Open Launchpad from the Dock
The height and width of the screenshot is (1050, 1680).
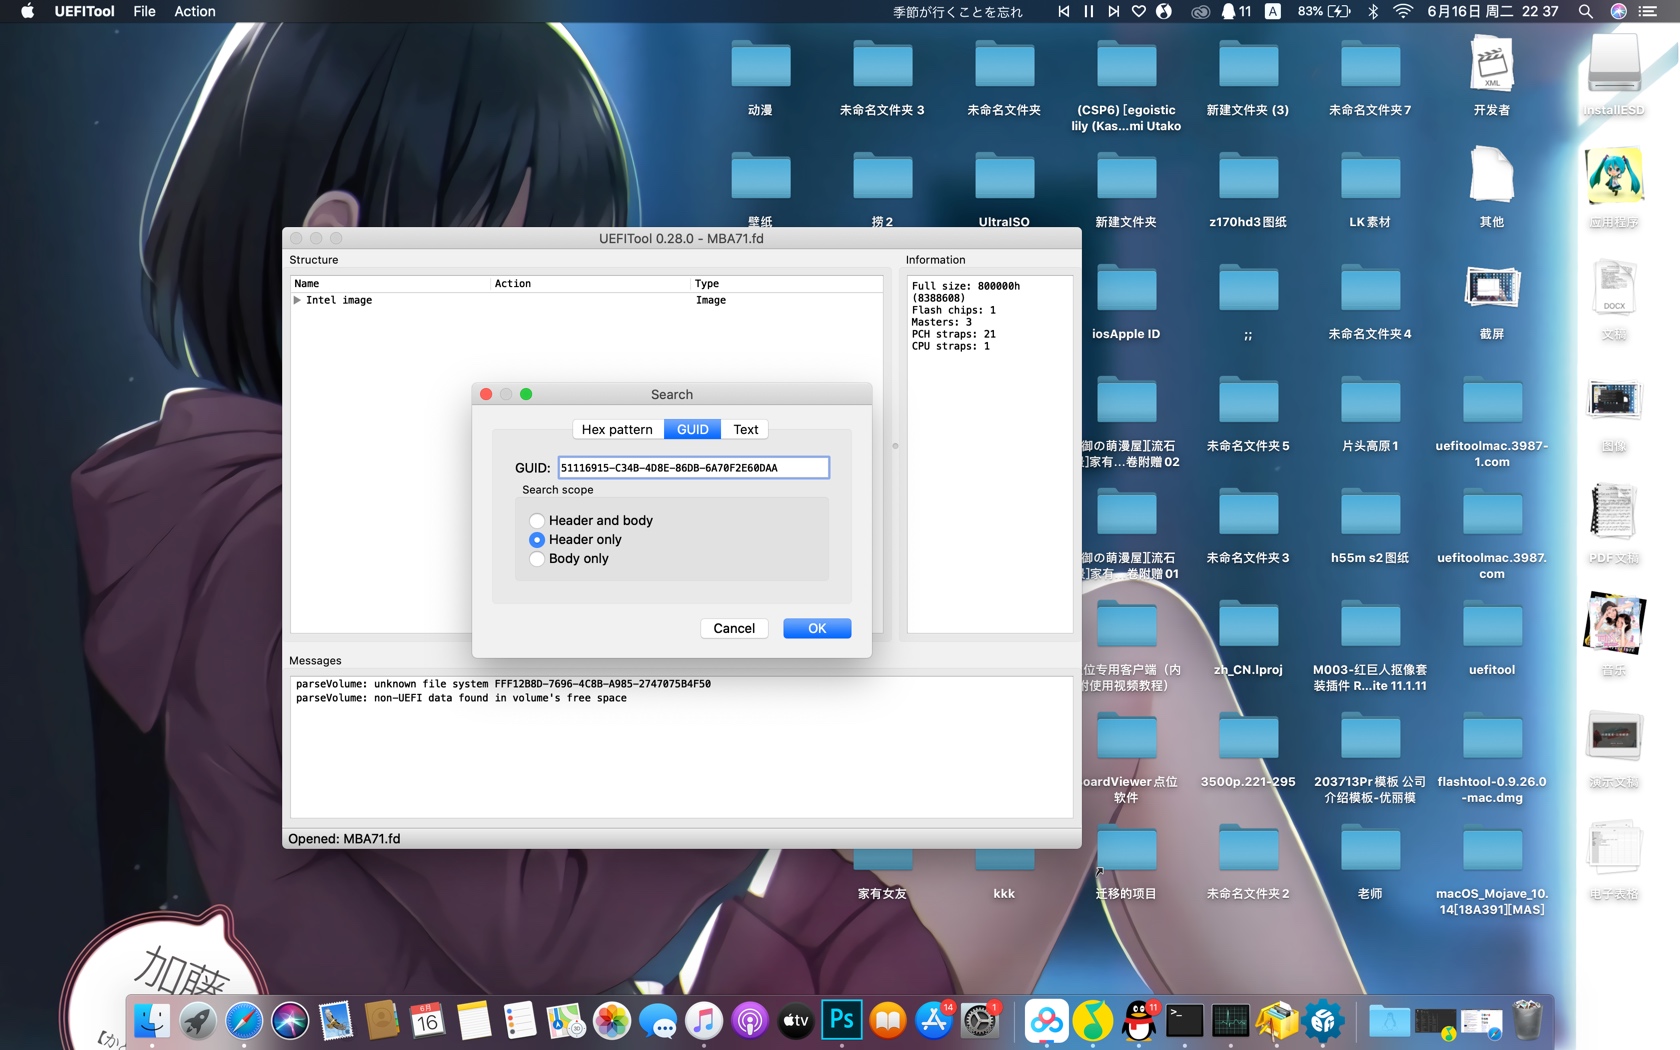click(198, 1021)
